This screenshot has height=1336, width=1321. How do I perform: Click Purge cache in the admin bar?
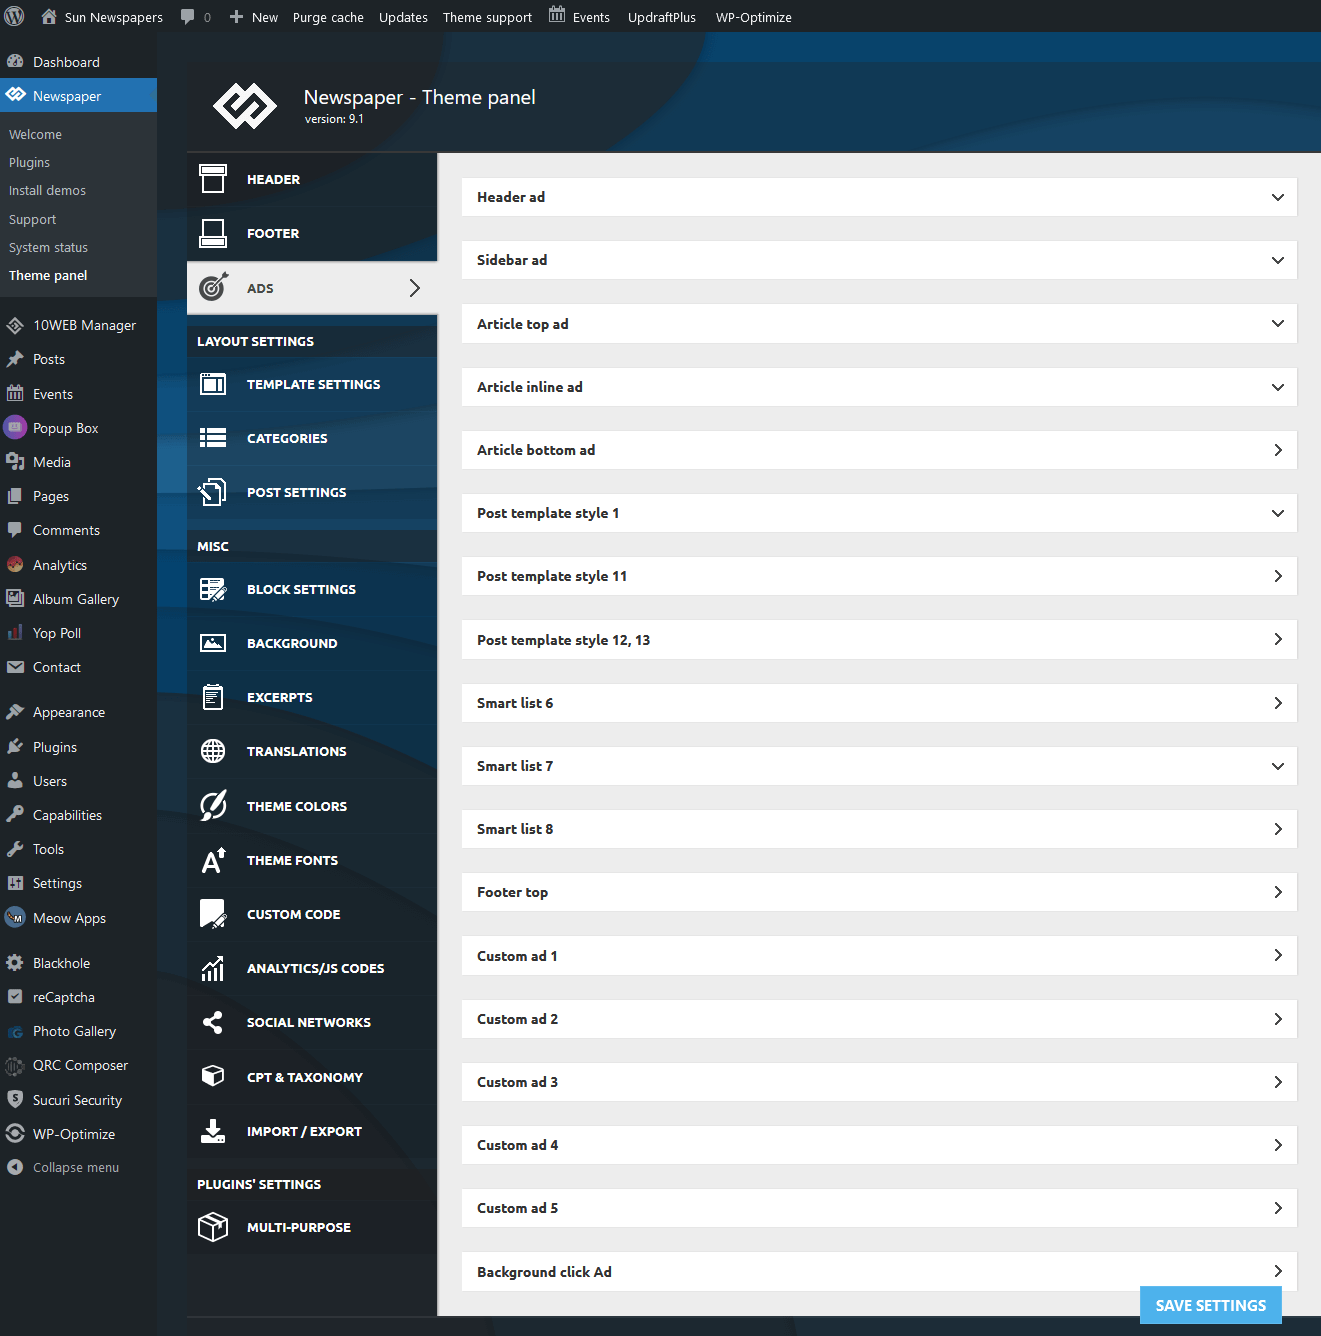coord(328,17)
